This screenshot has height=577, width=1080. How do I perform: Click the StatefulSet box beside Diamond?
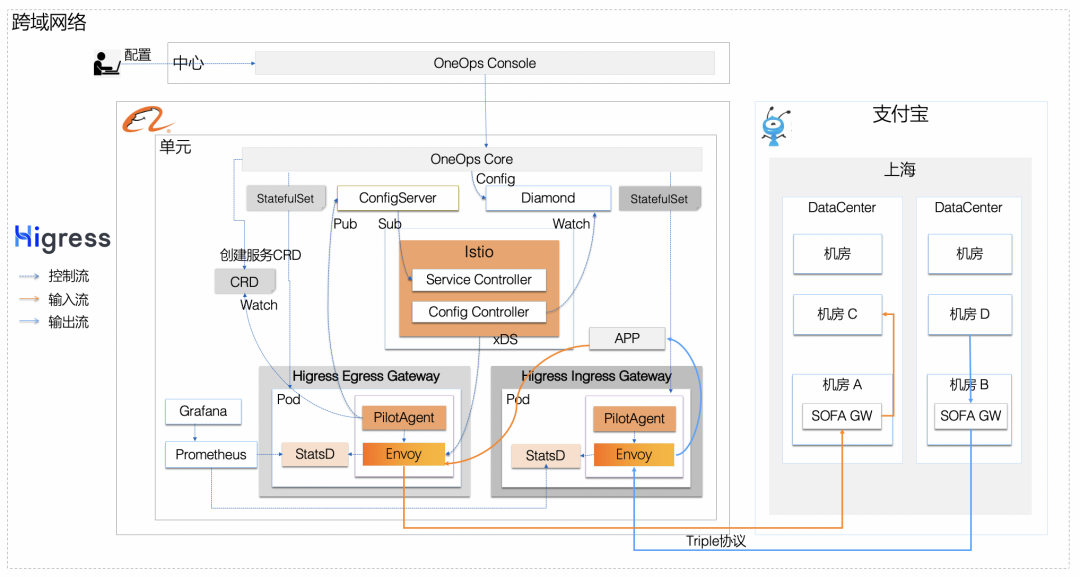pyautogui.click(x=659, y=199)
